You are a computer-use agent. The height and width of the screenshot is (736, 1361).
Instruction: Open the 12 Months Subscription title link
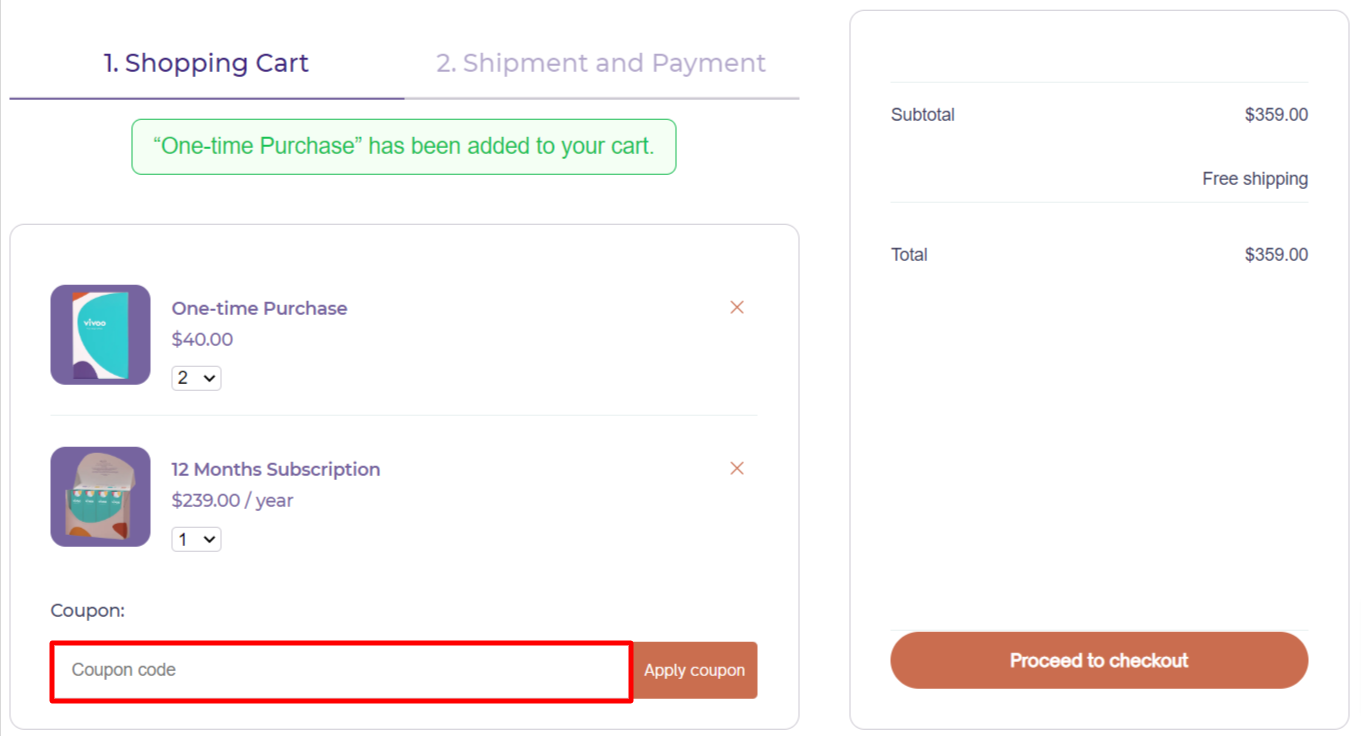(x=276, y=469)
